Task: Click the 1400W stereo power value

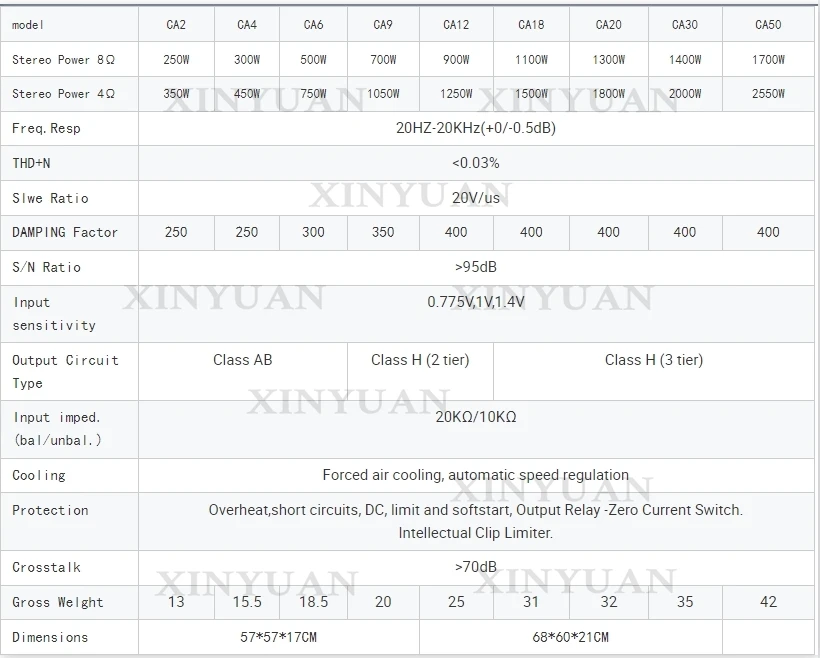Action: point(685,60)
